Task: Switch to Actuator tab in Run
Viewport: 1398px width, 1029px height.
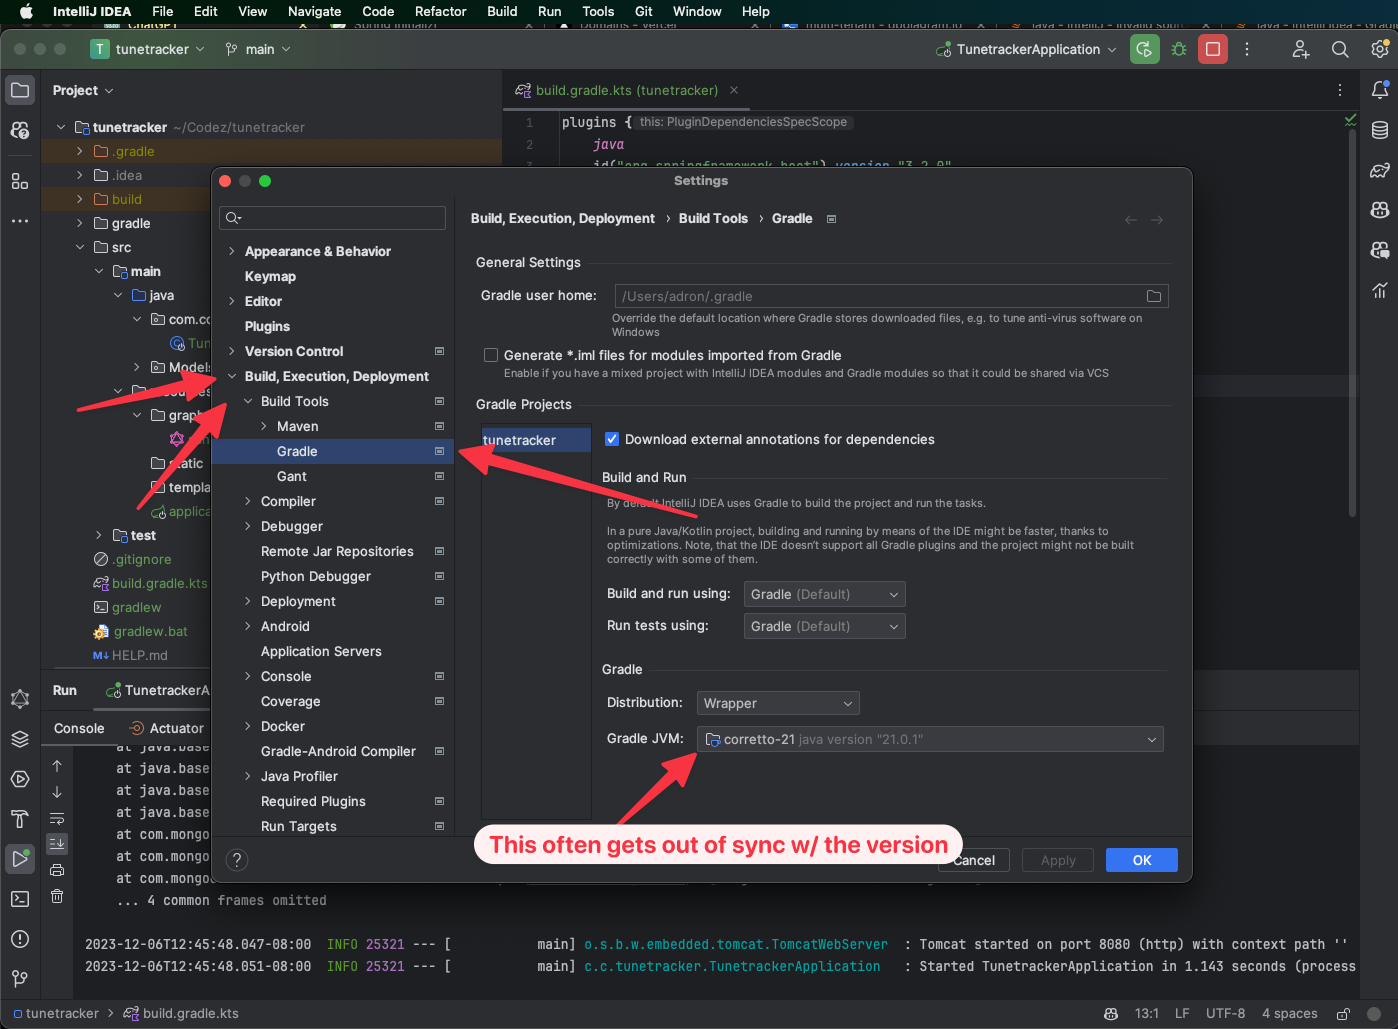Action: tap(167, 728)
